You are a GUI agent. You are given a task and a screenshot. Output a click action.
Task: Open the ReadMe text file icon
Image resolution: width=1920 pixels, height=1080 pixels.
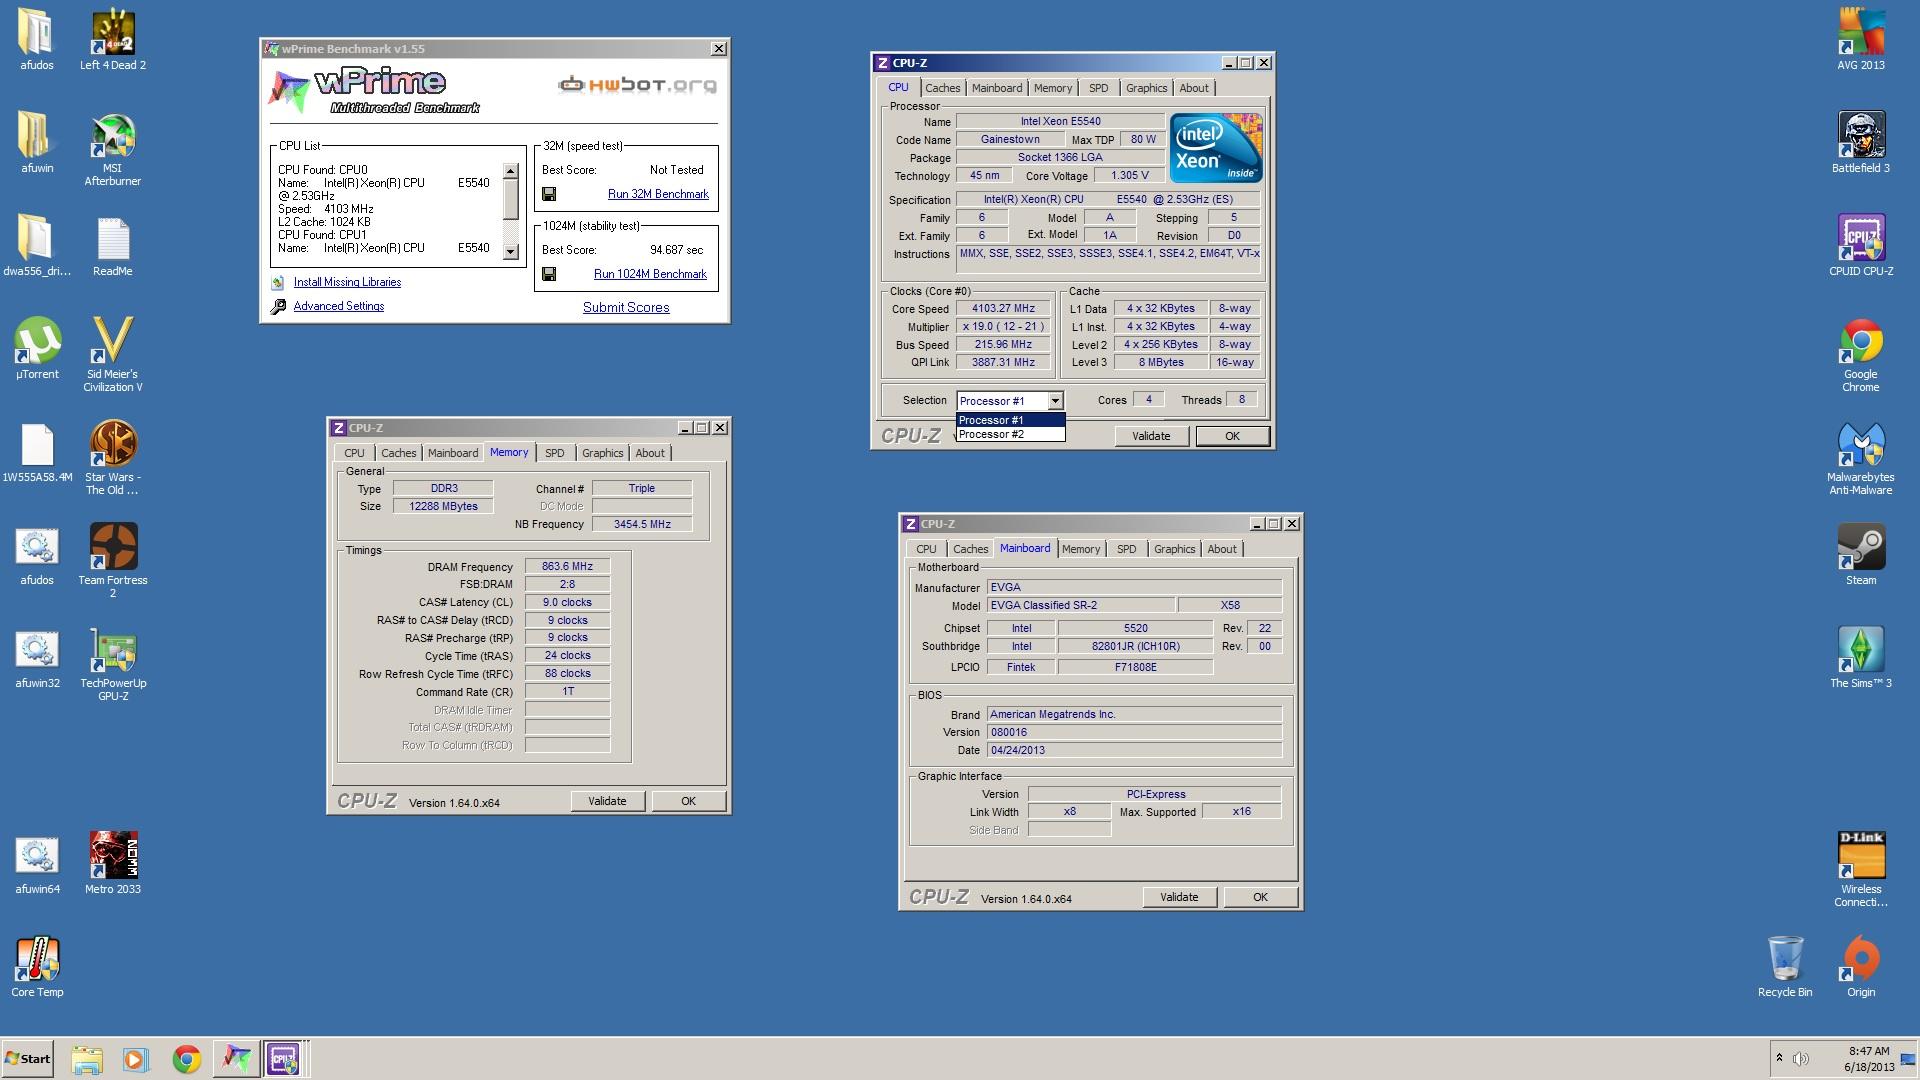coord(113,247)
